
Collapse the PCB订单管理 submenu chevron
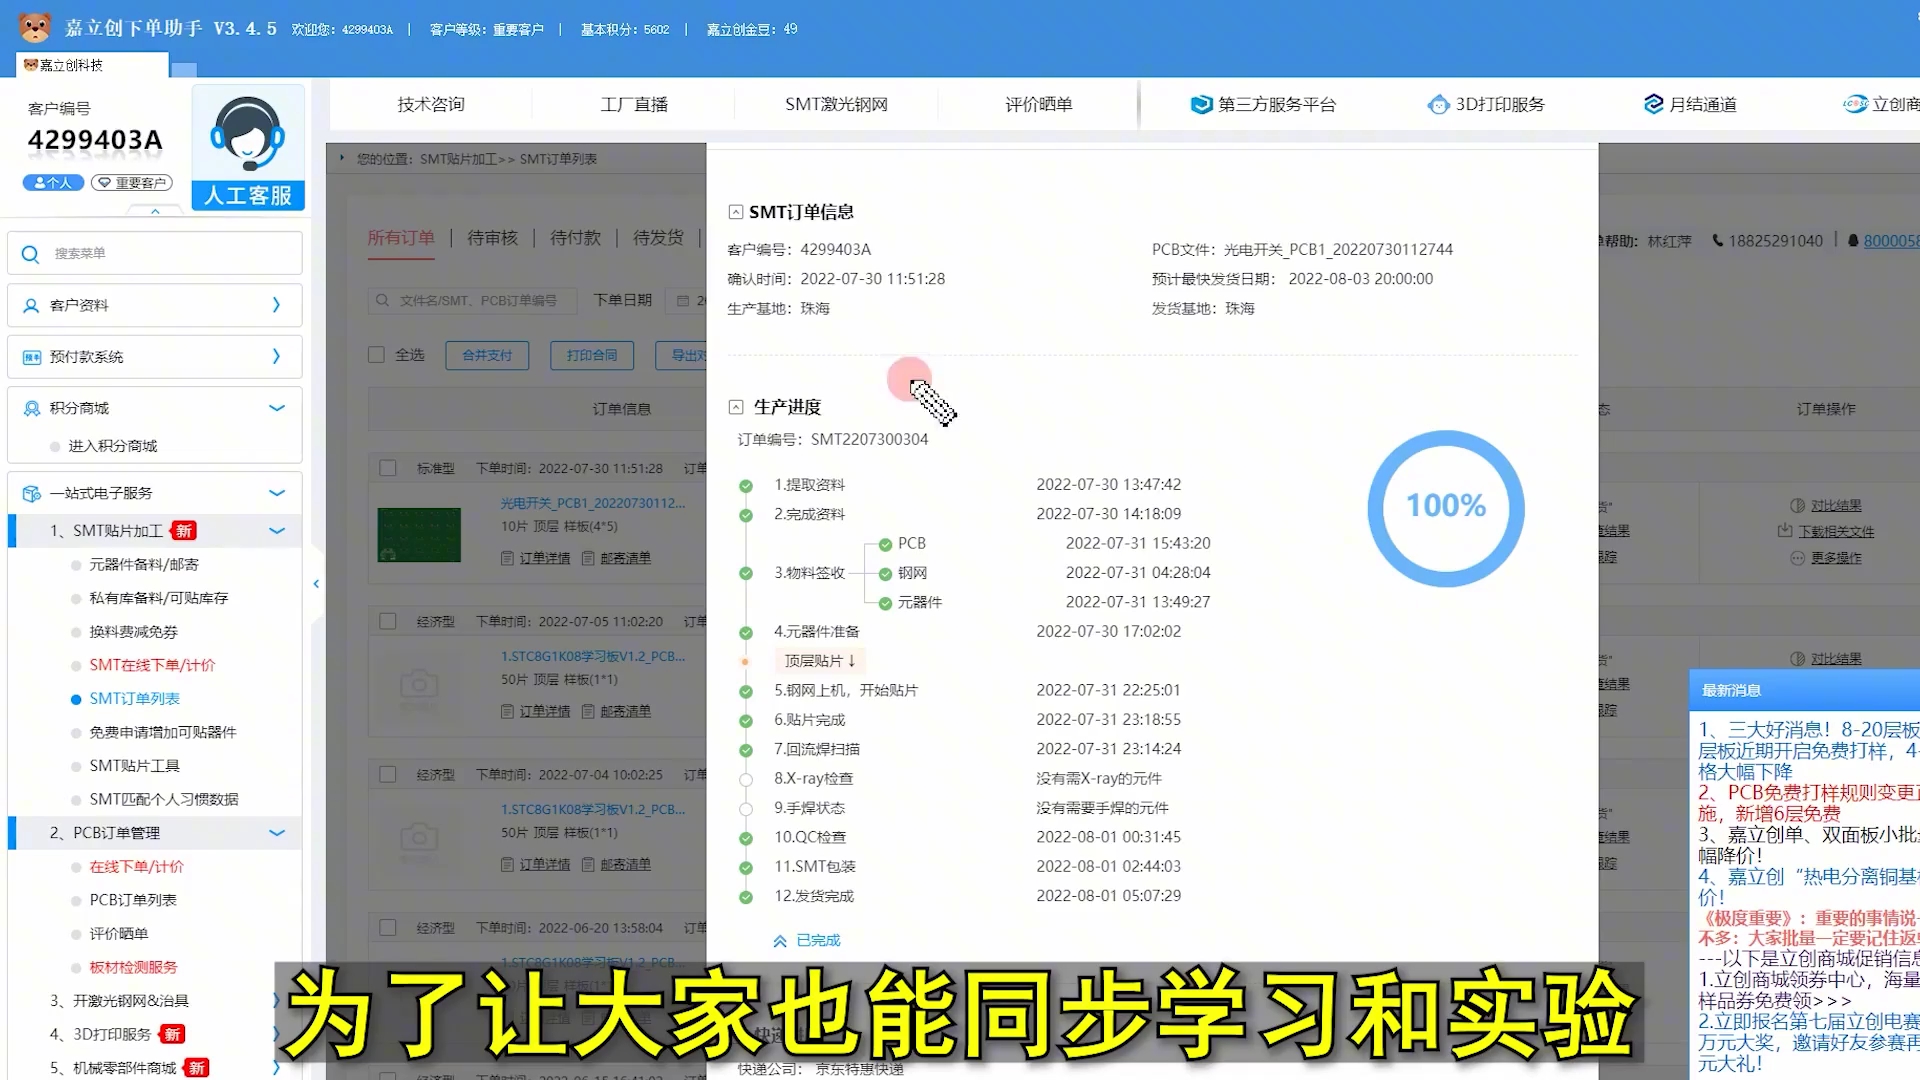pos(277,833)
